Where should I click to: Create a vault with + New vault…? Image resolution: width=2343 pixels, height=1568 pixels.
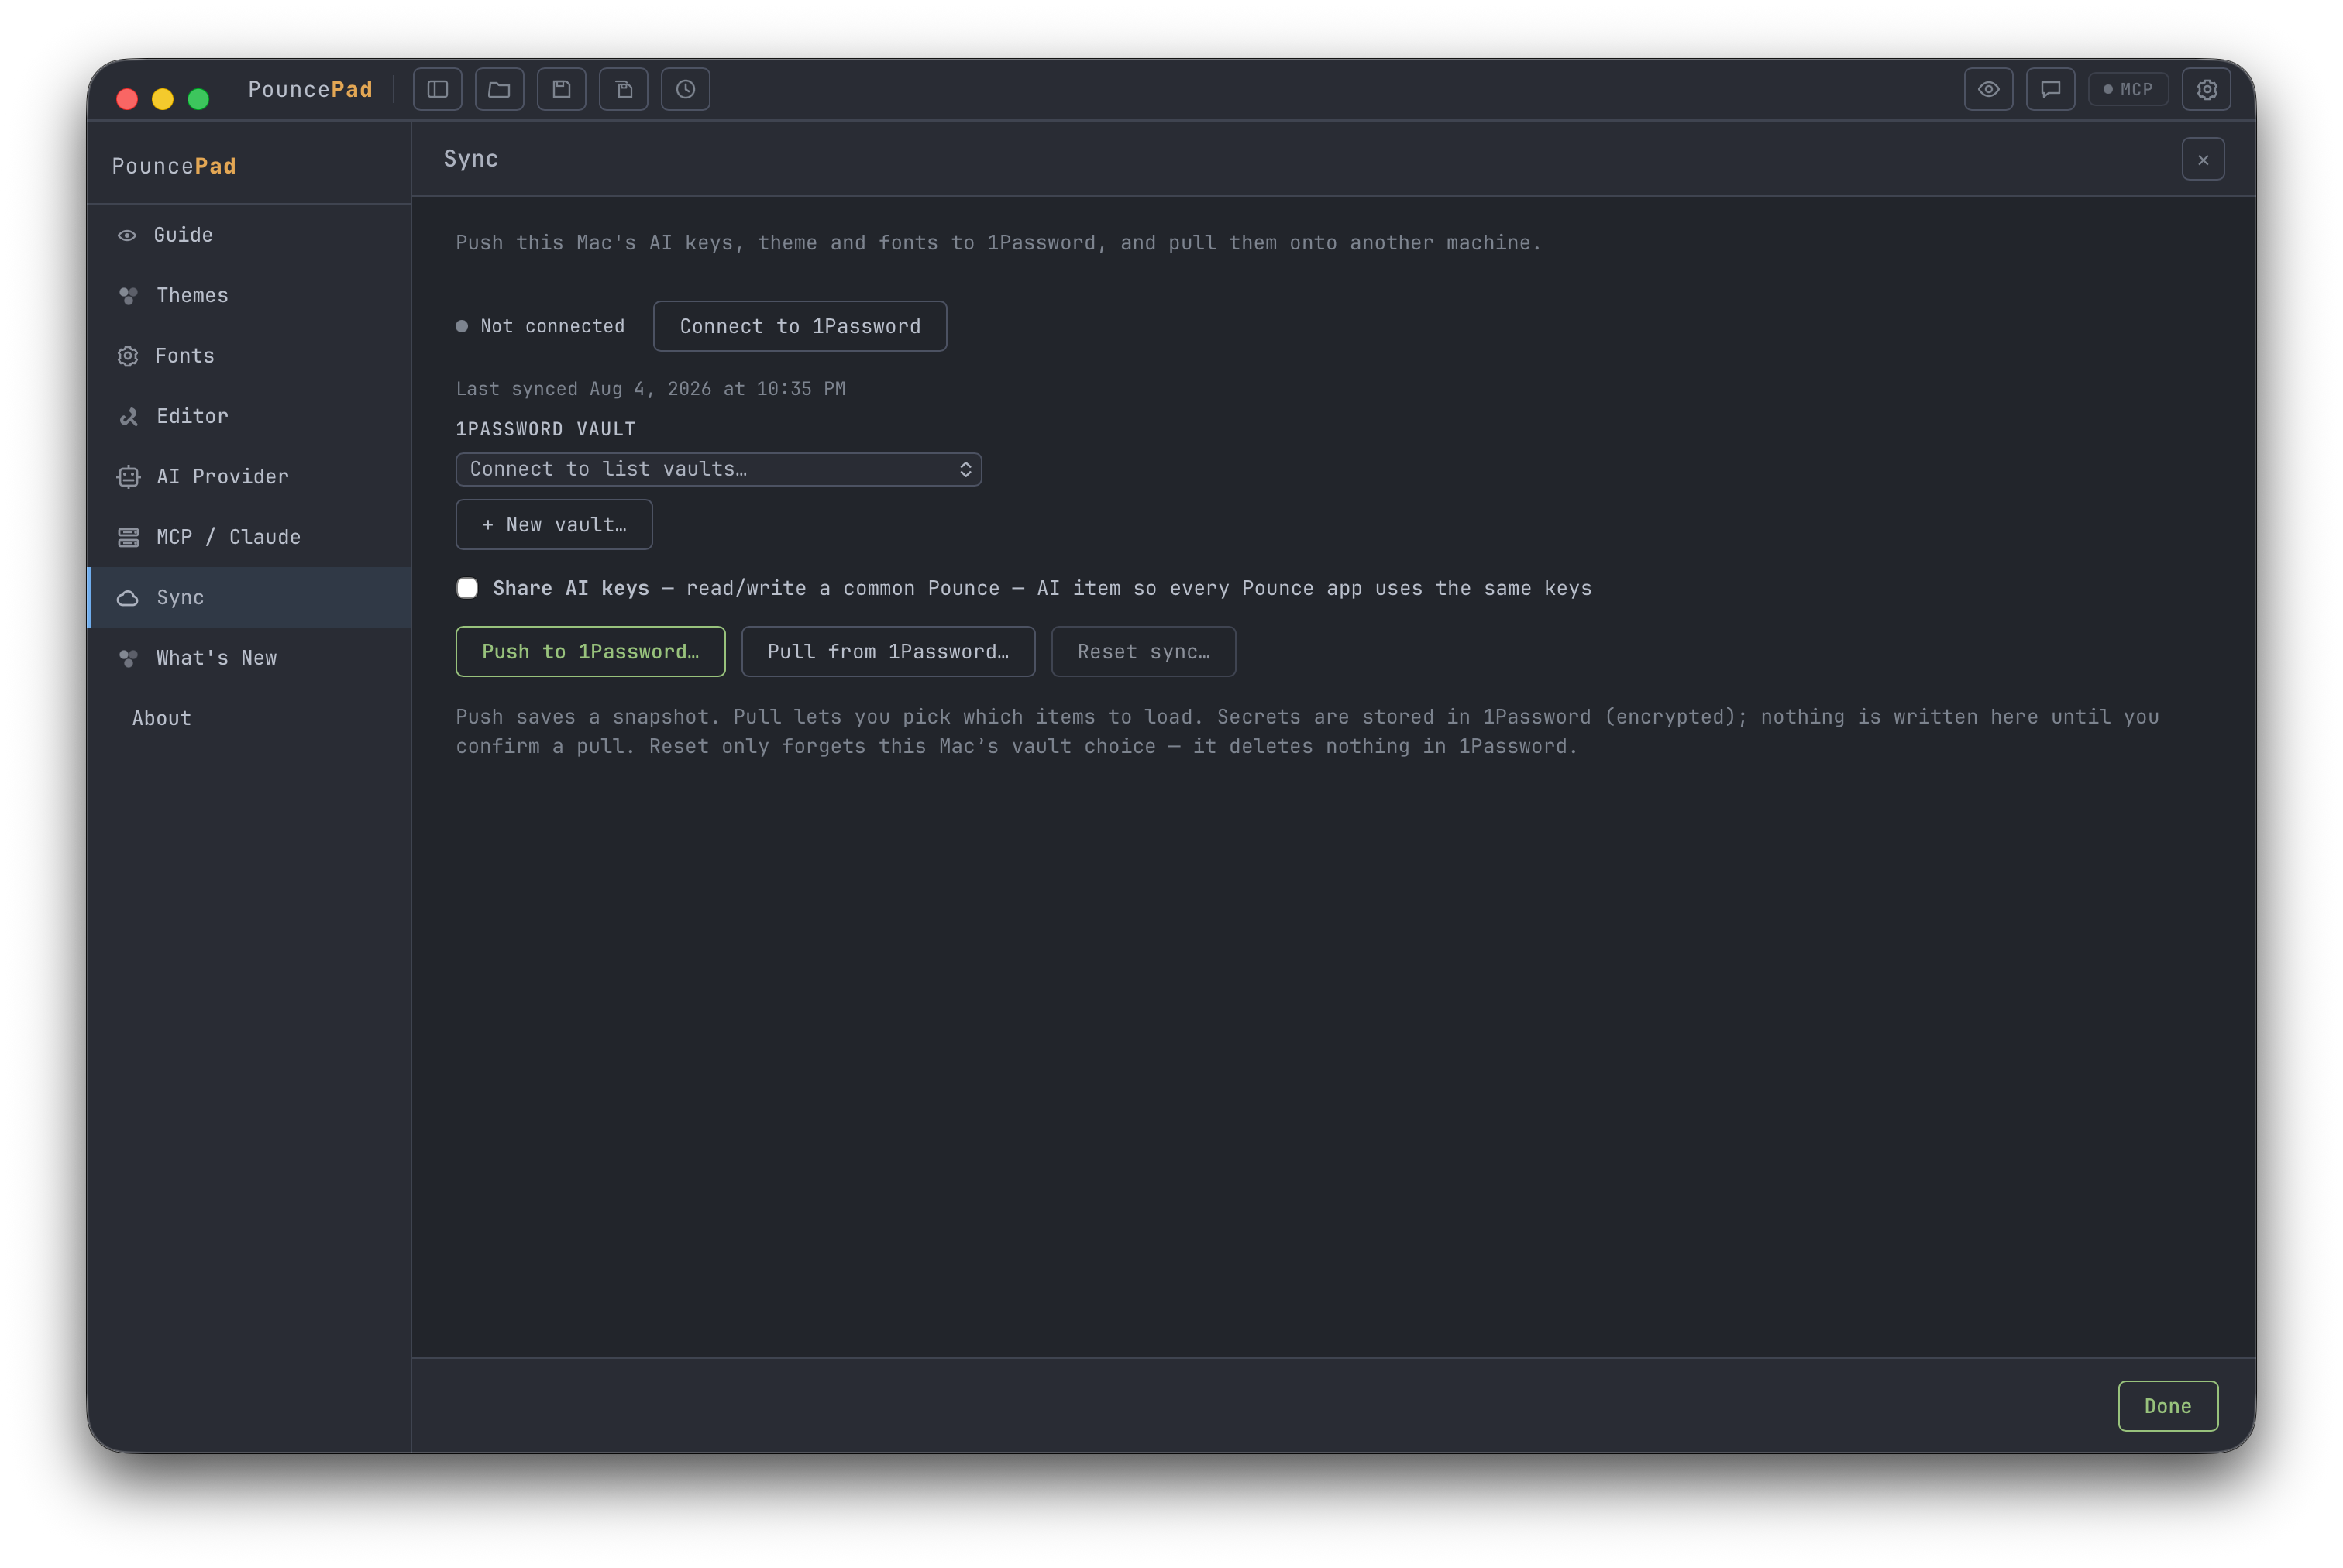554,524
